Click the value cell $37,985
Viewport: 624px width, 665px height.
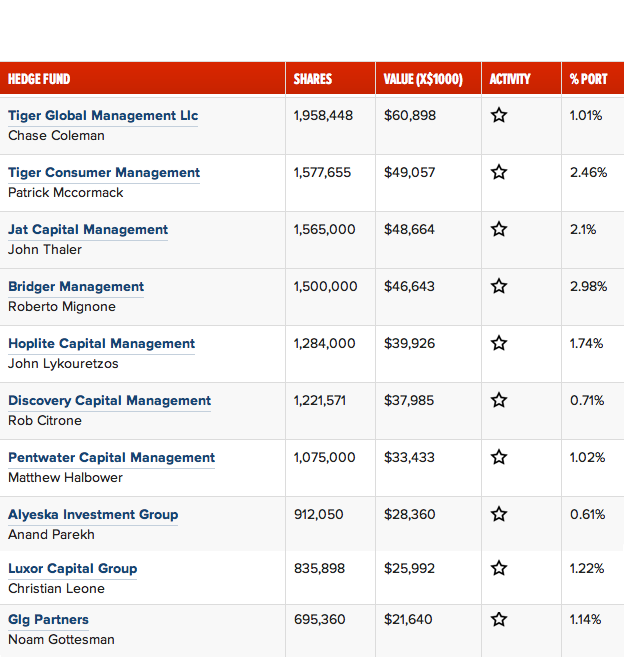click(409, 400)
